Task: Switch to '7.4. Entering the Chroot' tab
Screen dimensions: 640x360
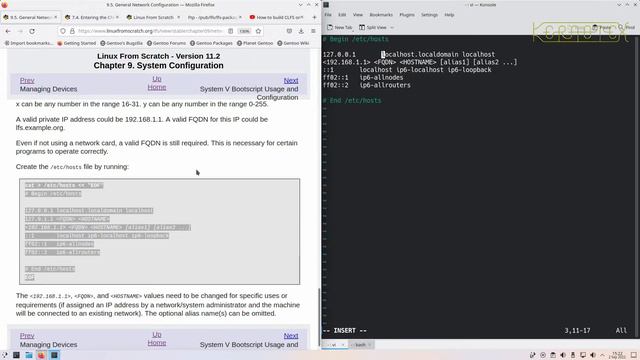Action: [x=91, y=17]
